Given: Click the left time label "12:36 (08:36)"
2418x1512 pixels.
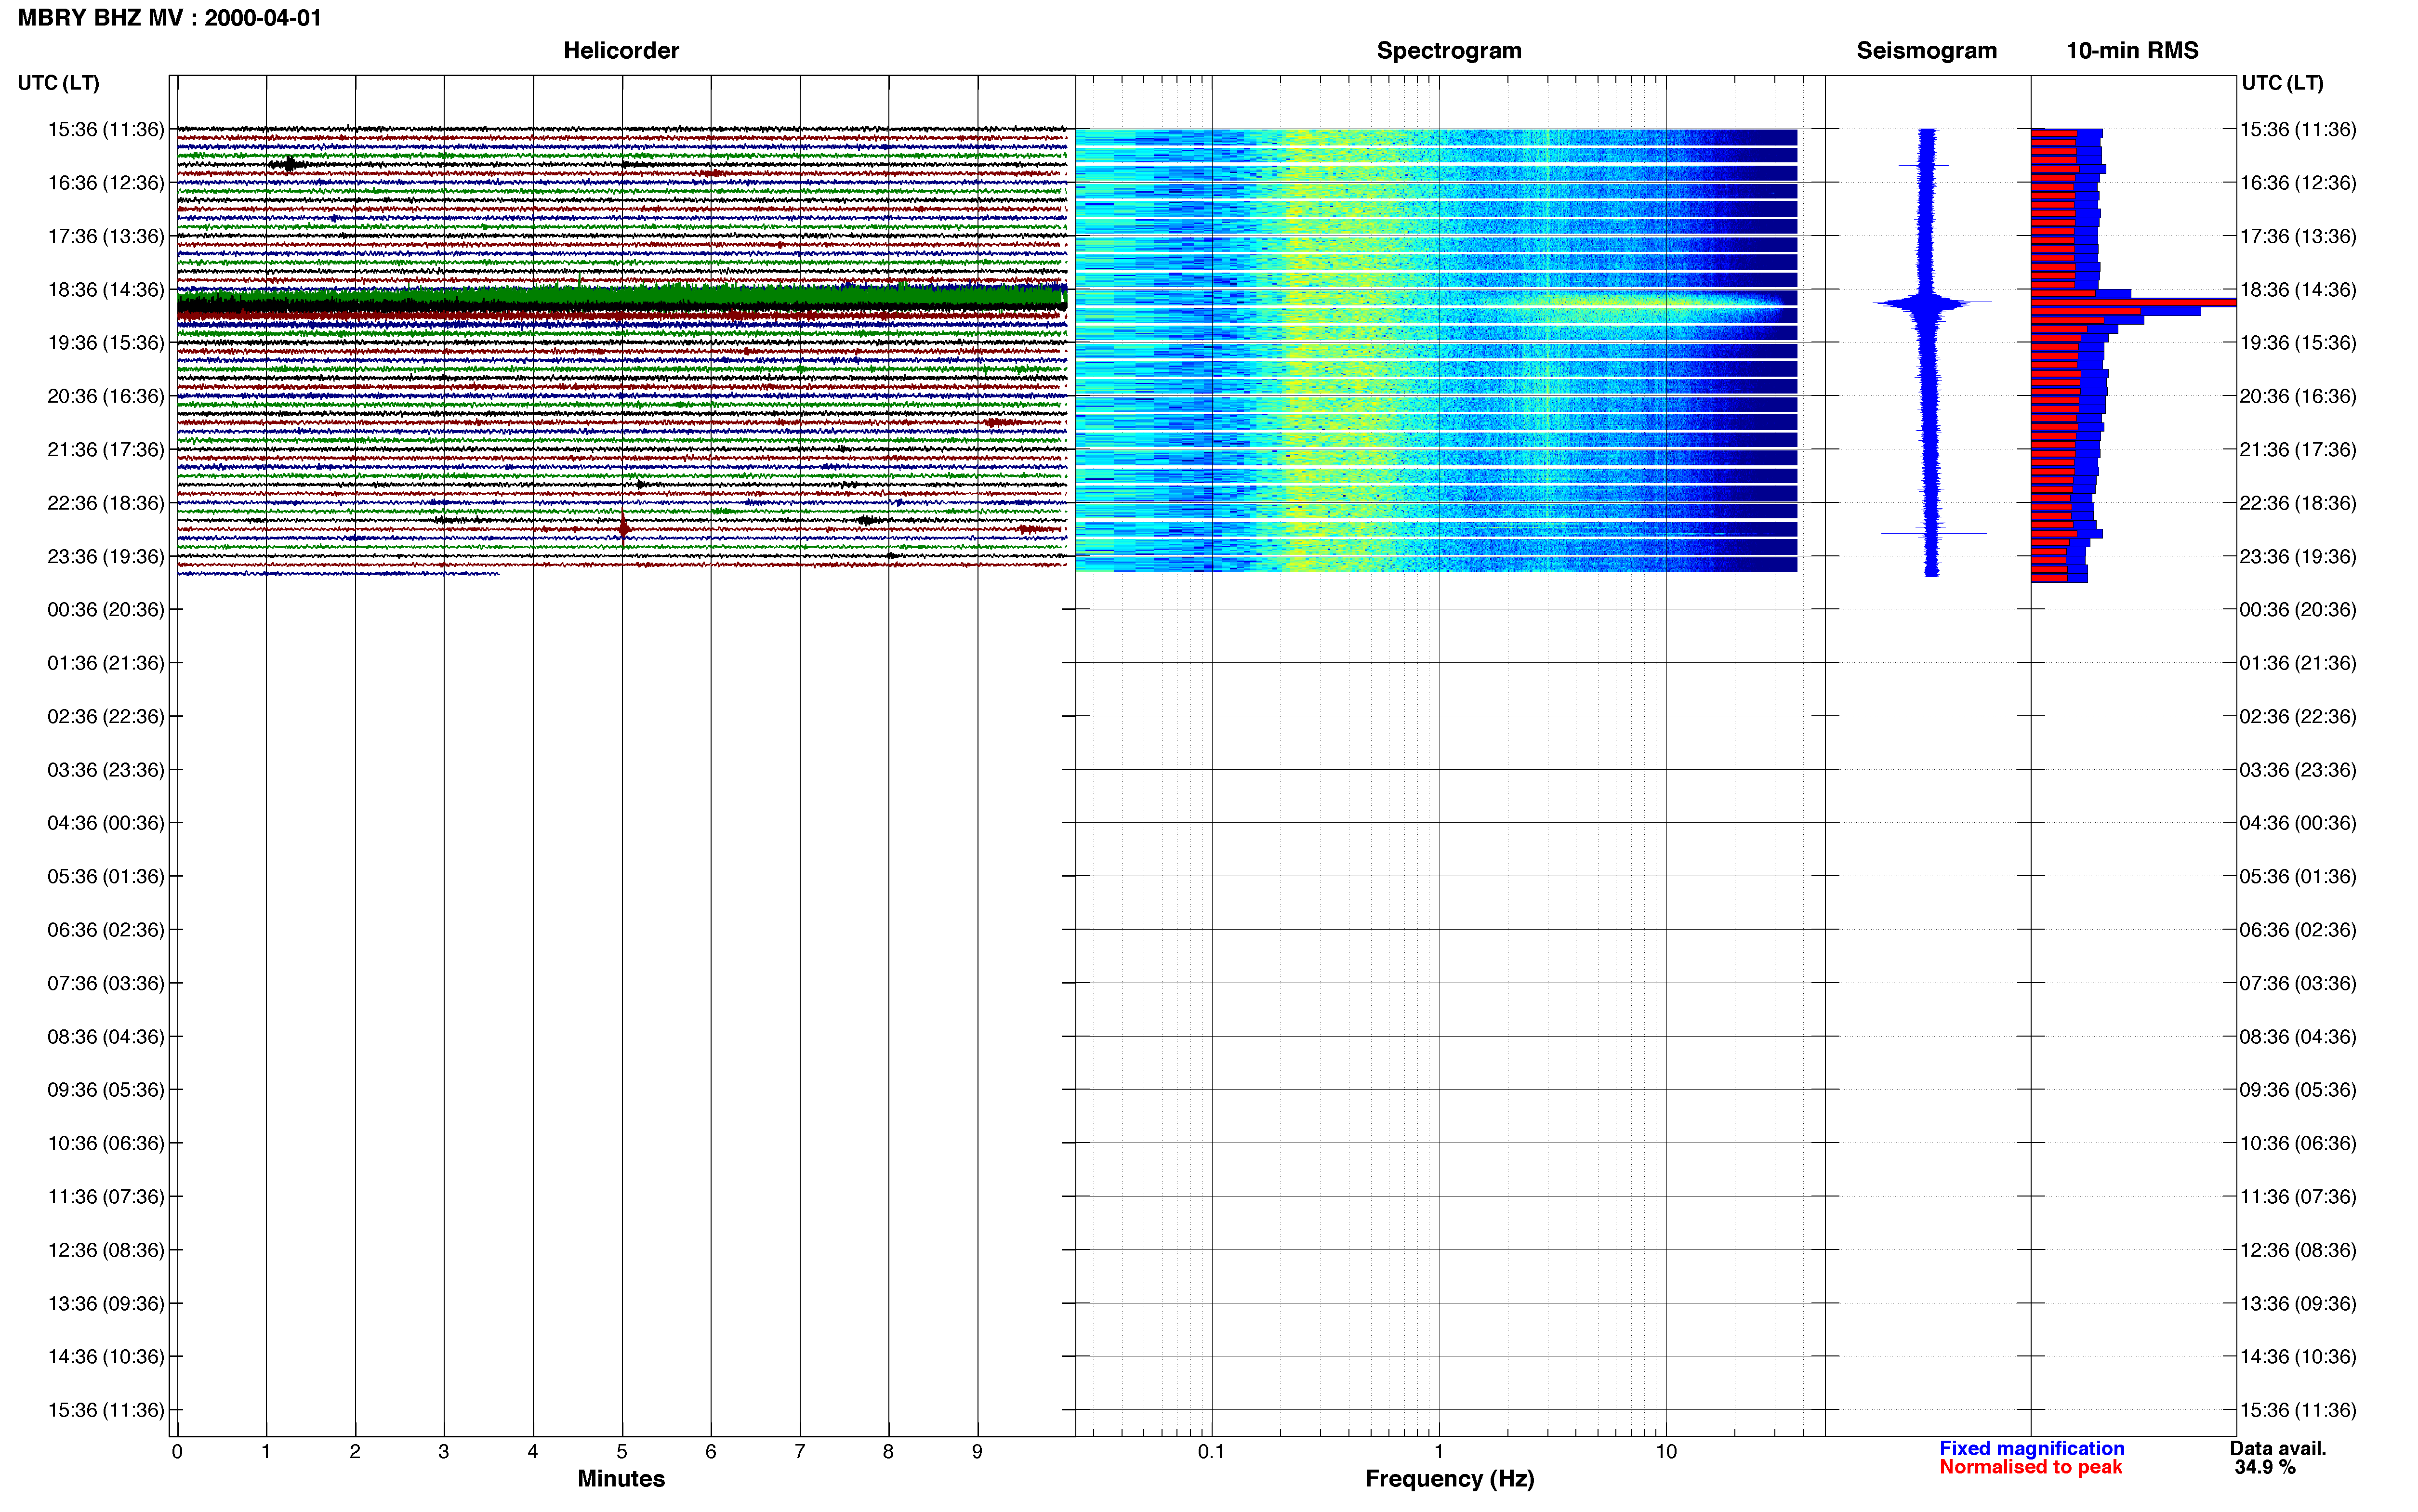Looking at the screenshot, I should pos(106,1250).
